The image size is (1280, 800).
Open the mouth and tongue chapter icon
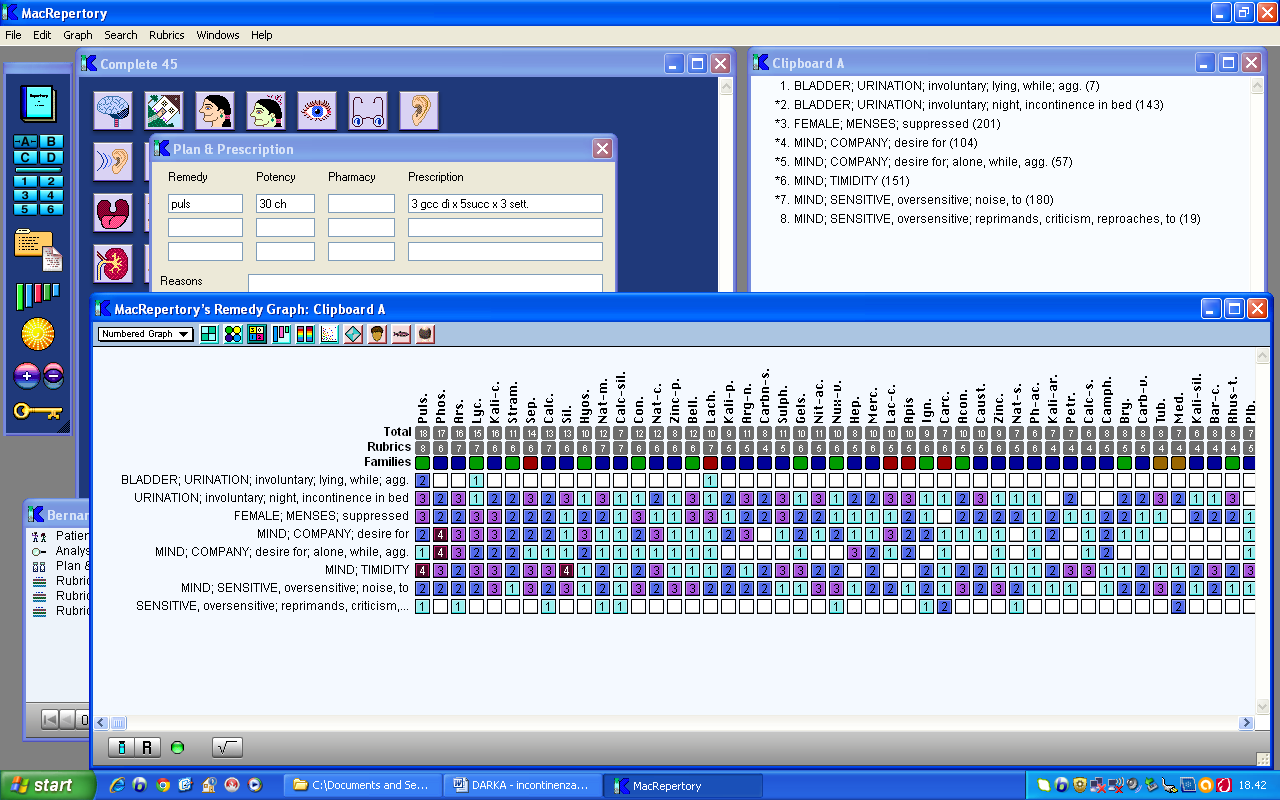pyautogui.click(x=113, y=212)
